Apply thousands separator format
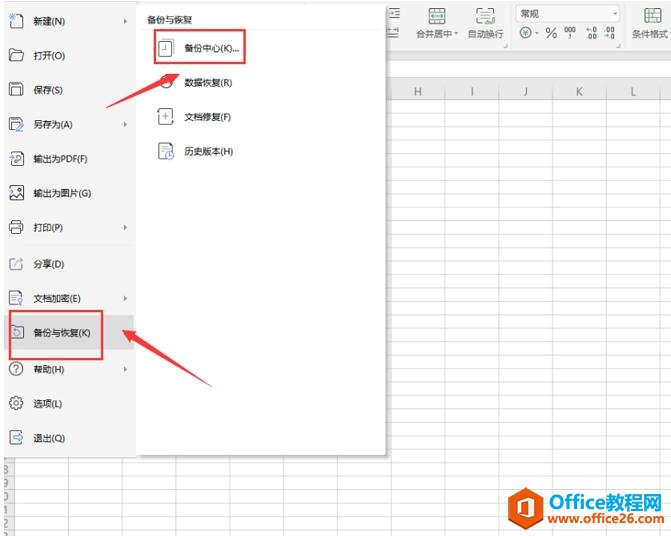 570,33
